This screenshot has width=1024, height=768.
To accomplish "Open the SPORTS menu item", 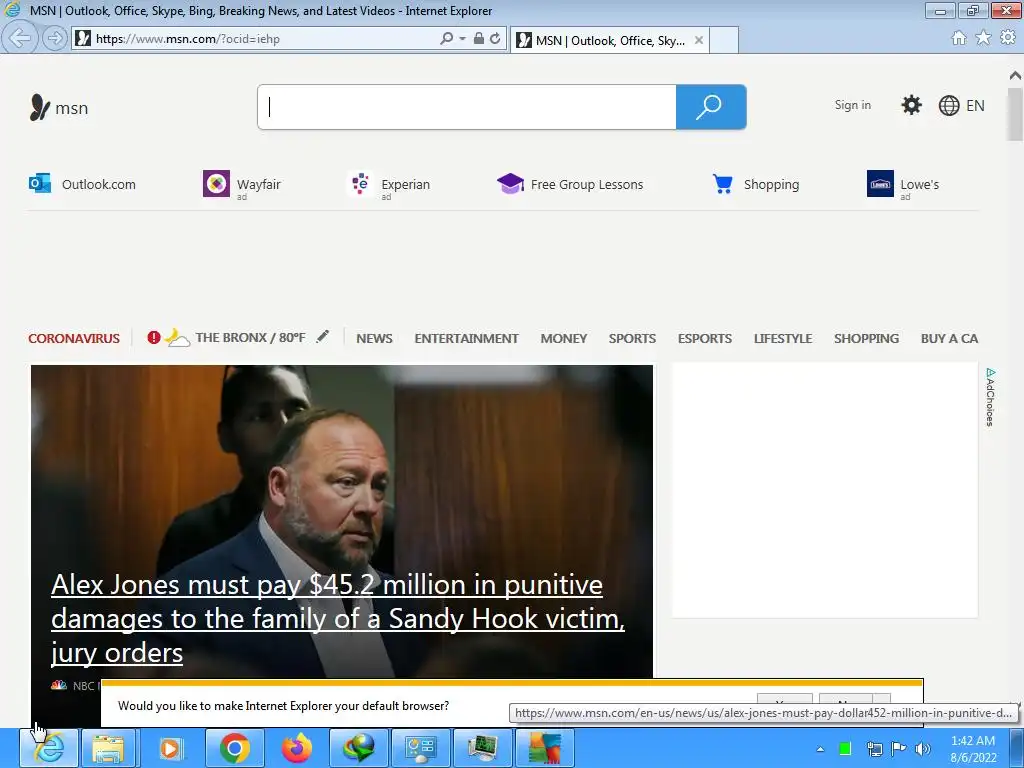I will pyautogui.click(x=632, y=338).
